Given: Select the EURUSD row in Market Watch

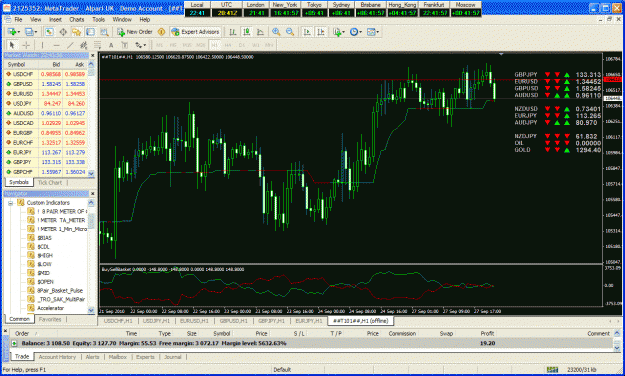Looking at the screenshot, I should click(45, 94).
